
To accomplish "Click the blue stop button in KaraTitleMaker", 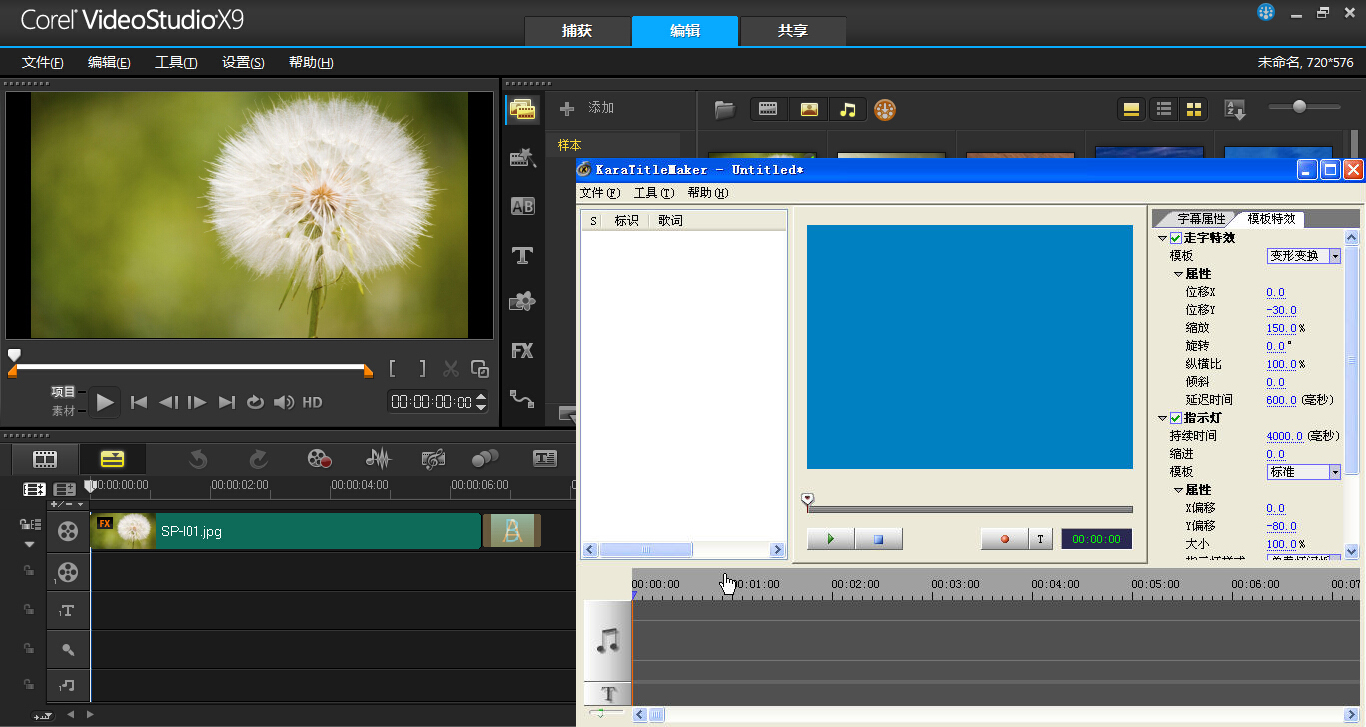I will pos(879,539).
